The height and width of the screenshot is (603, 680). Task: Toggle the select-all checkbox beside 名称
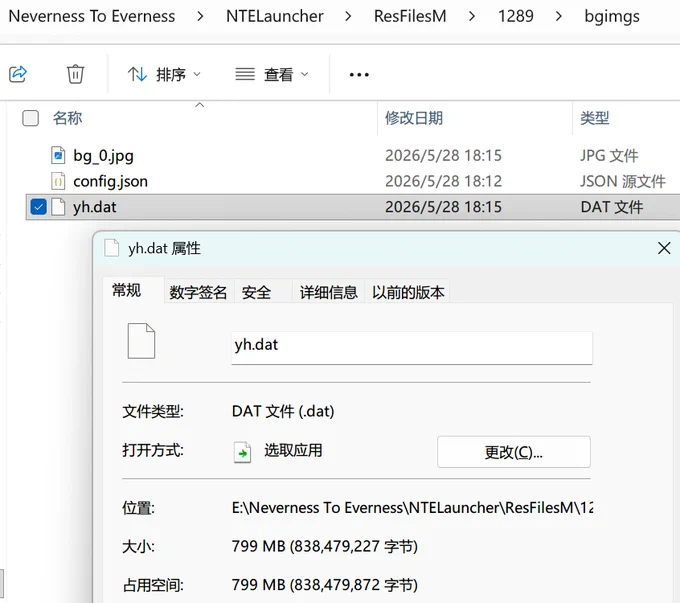coord(30,118)
